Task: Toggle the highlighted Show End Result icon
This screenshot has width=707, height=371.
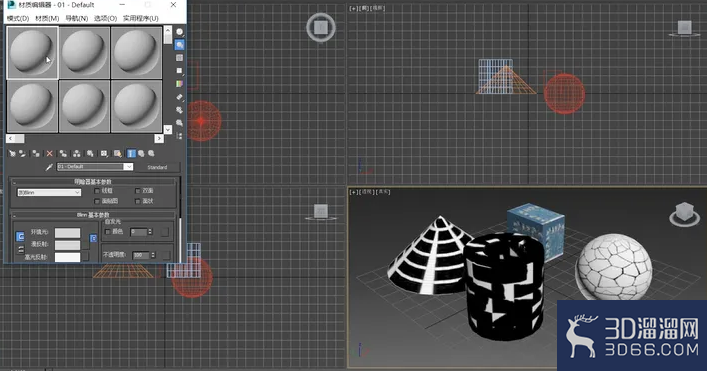Action: [131, 154]
